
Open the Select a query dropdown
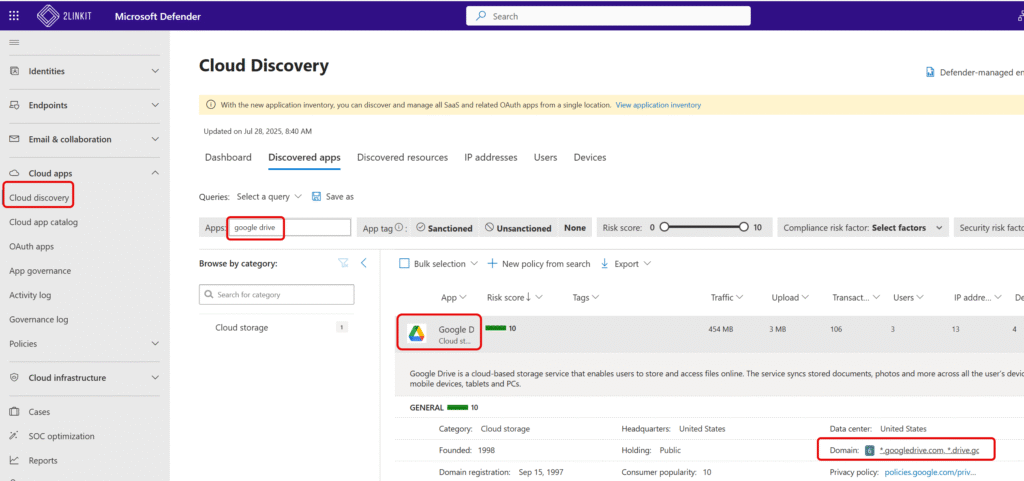click(x=269, y=196)
